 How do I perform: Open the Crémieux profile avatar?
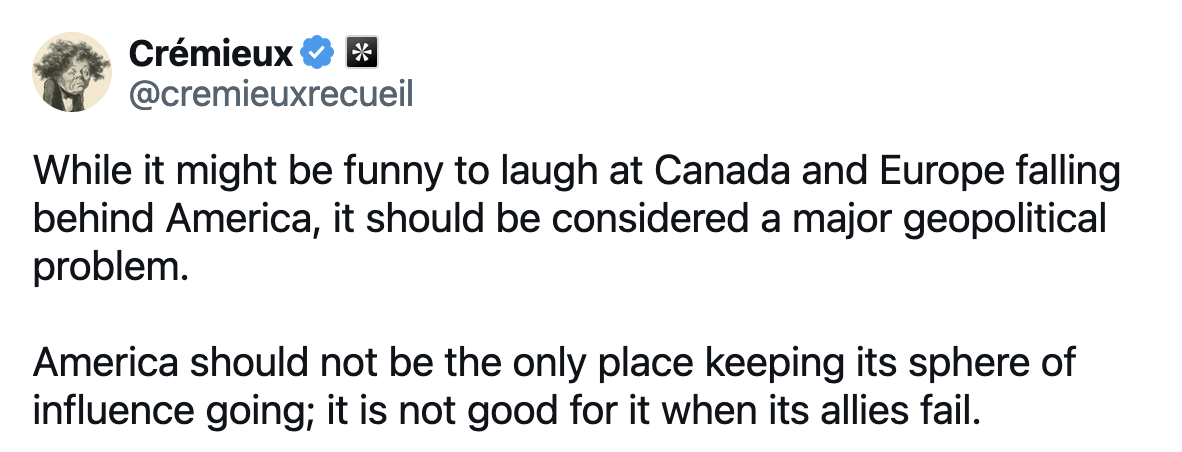pyautogui.click(x=71, y=71)
